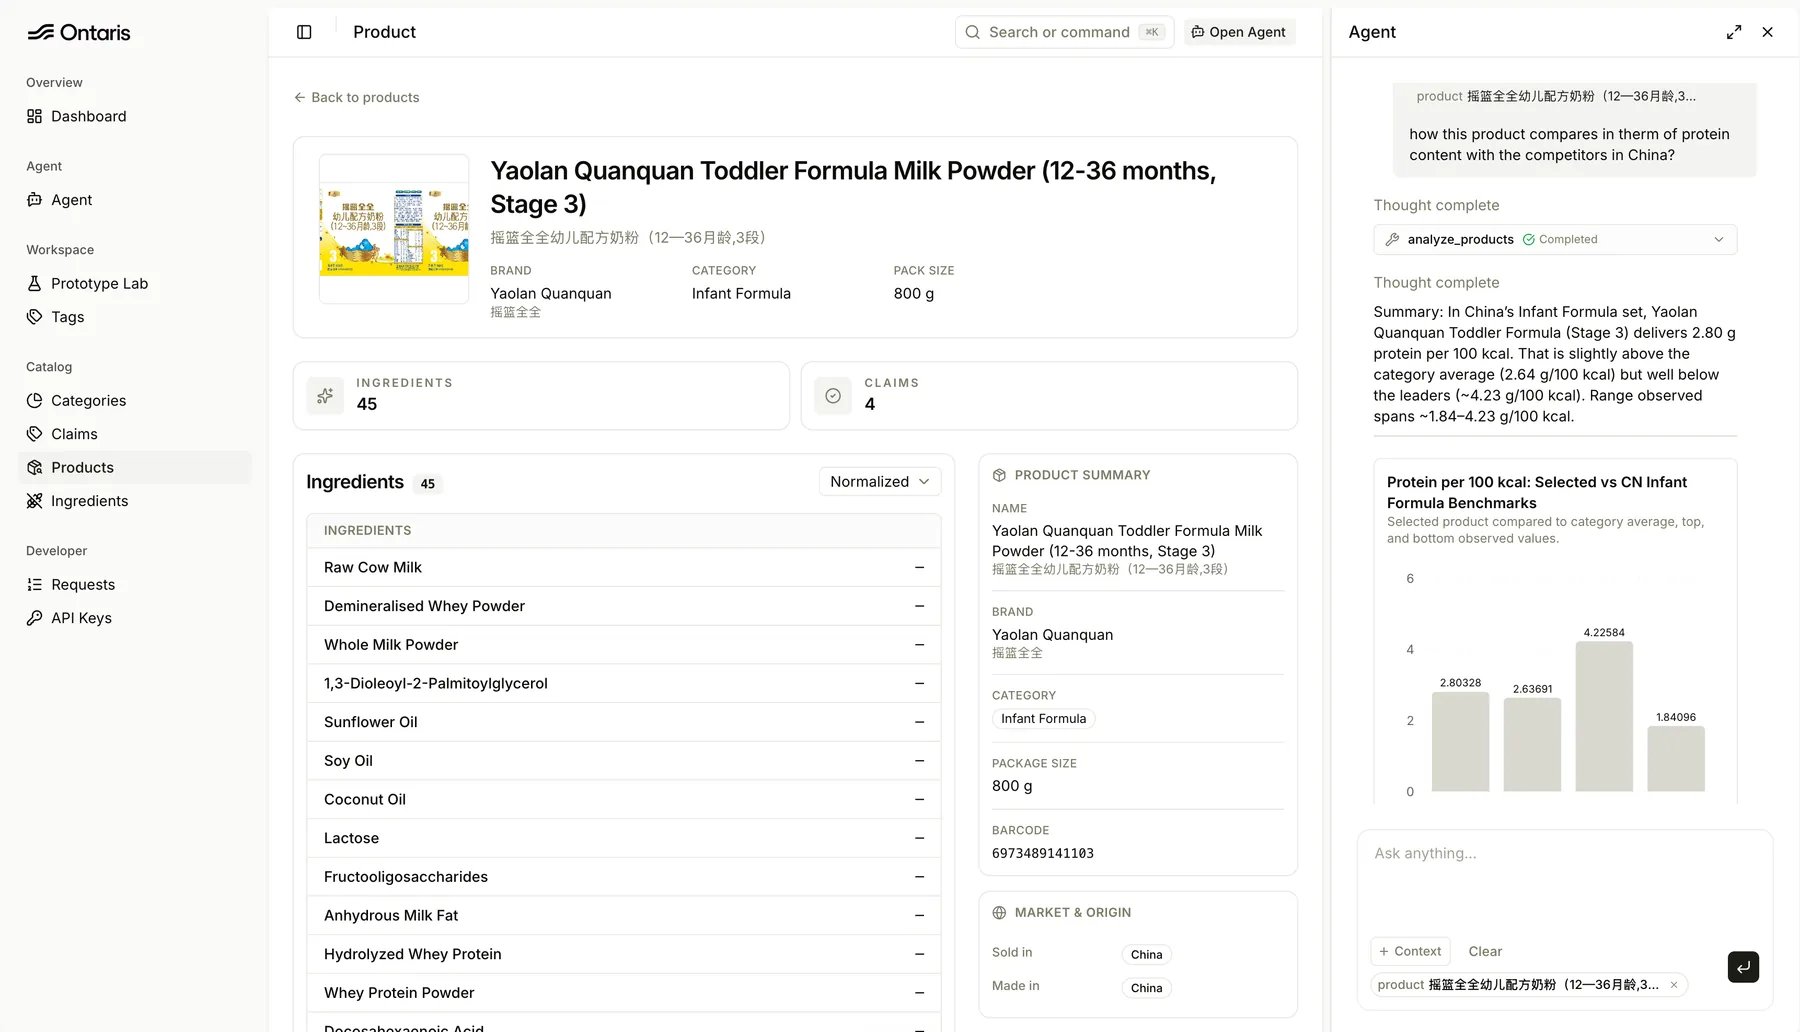Image resolution: width=1800 pixels, height=1032 pixels.
Task: Click Categories pie-chart icon
Action: coord(34,400)
